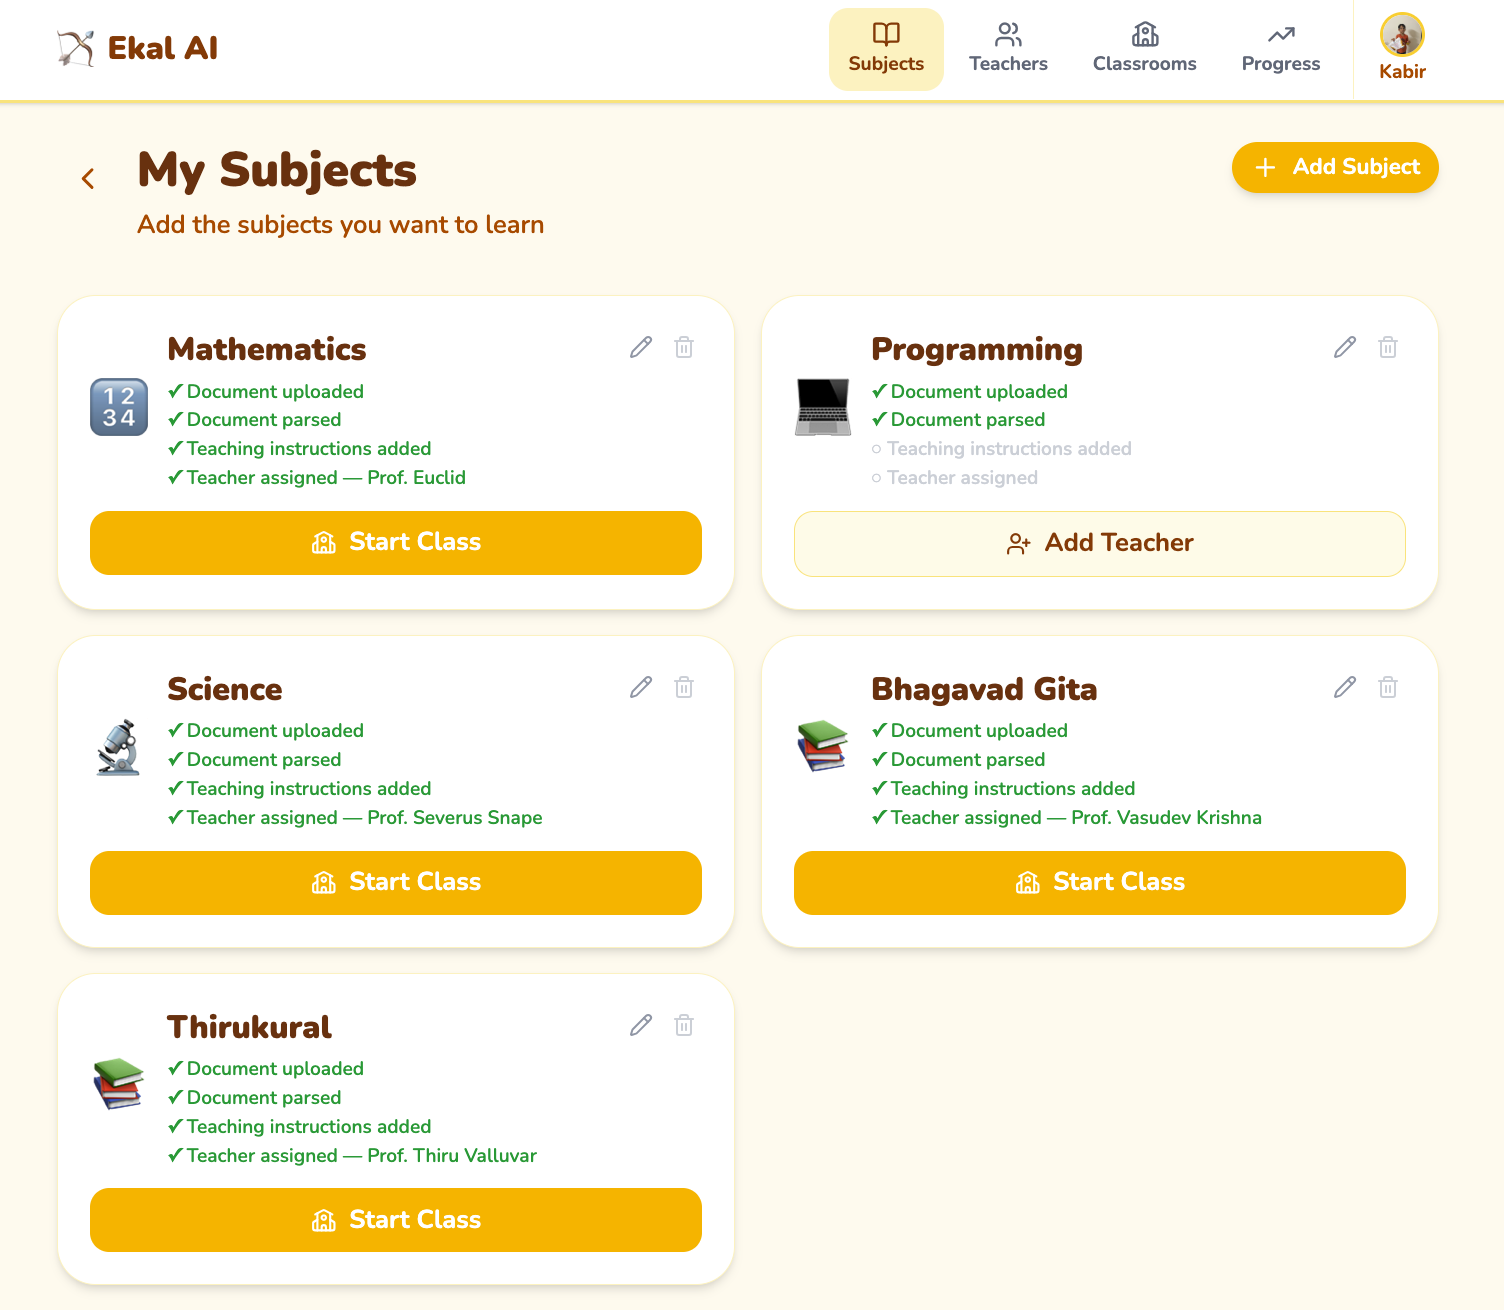The height and width of the screenshot is (1310, 1504).
Task: Delete the Mathematics subject via trash icon
Action: pyautogui.click(x=684, y=347)
